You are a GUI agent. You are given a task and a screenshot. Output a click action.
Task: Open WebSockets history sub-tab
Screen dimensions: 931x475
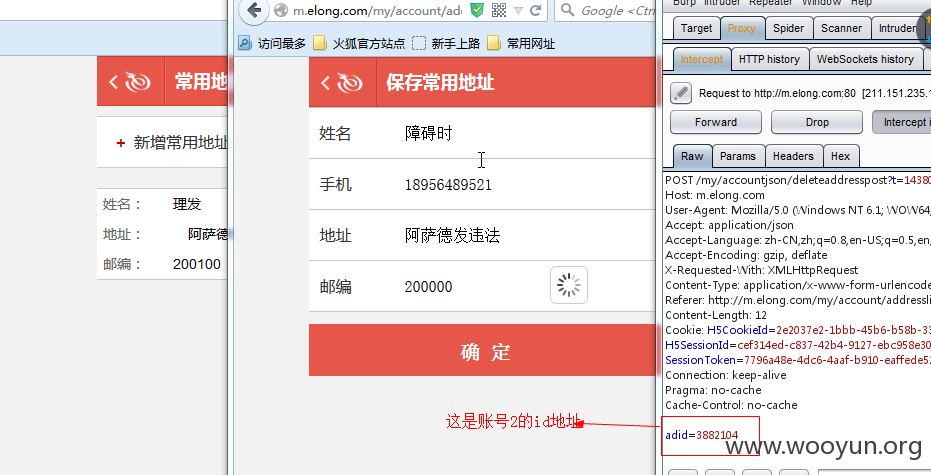coord(865,59)
